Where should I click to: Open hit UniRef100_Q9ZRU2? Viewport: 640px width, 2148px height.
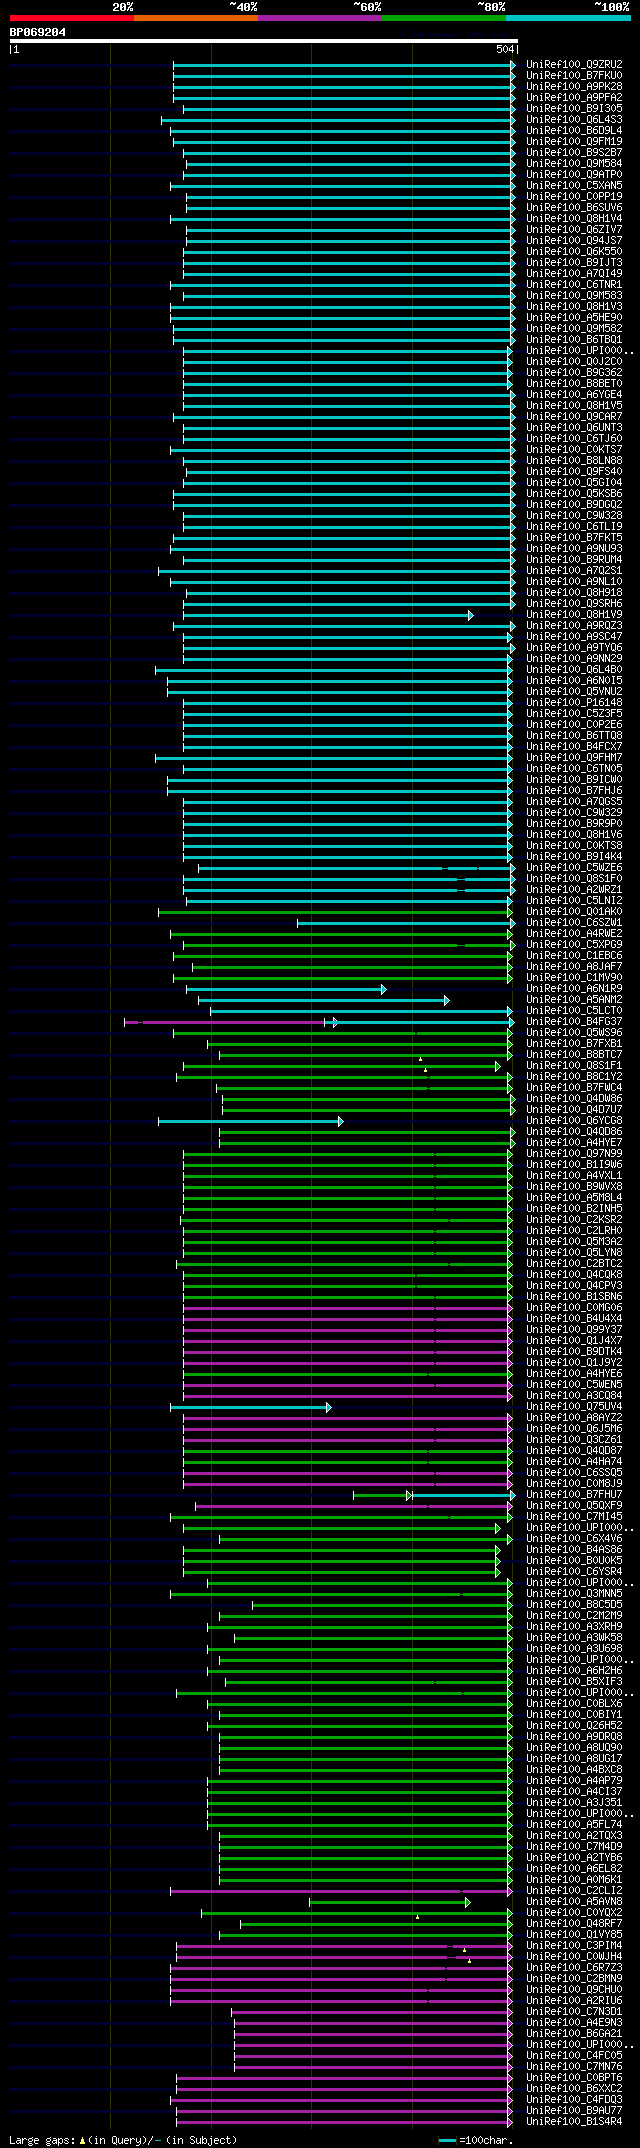574,64
